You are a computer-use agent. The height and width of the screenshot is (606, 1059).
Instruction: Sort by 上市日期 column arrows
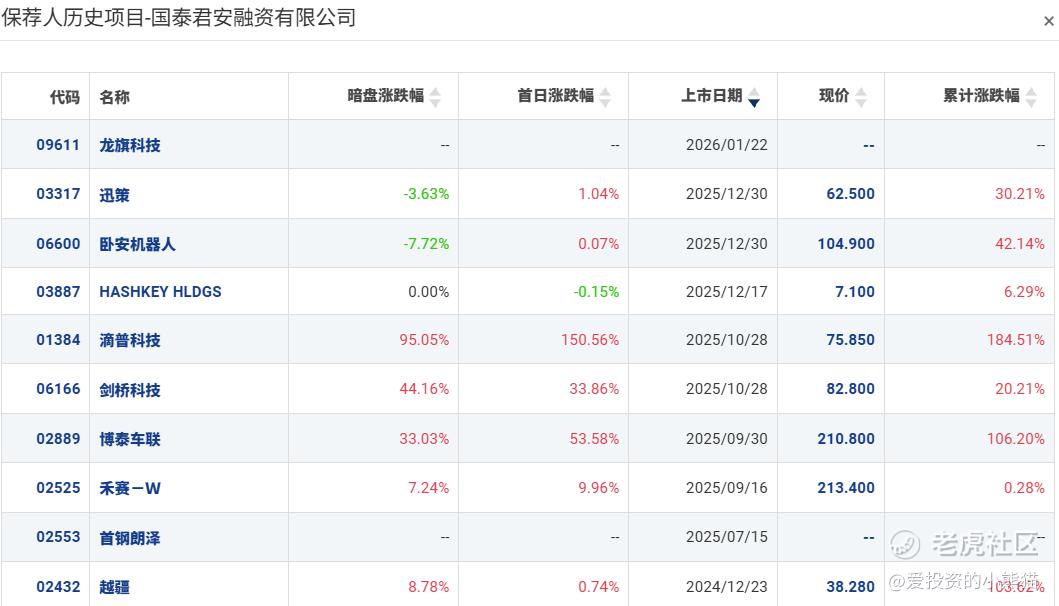click(x=754, y=97)
